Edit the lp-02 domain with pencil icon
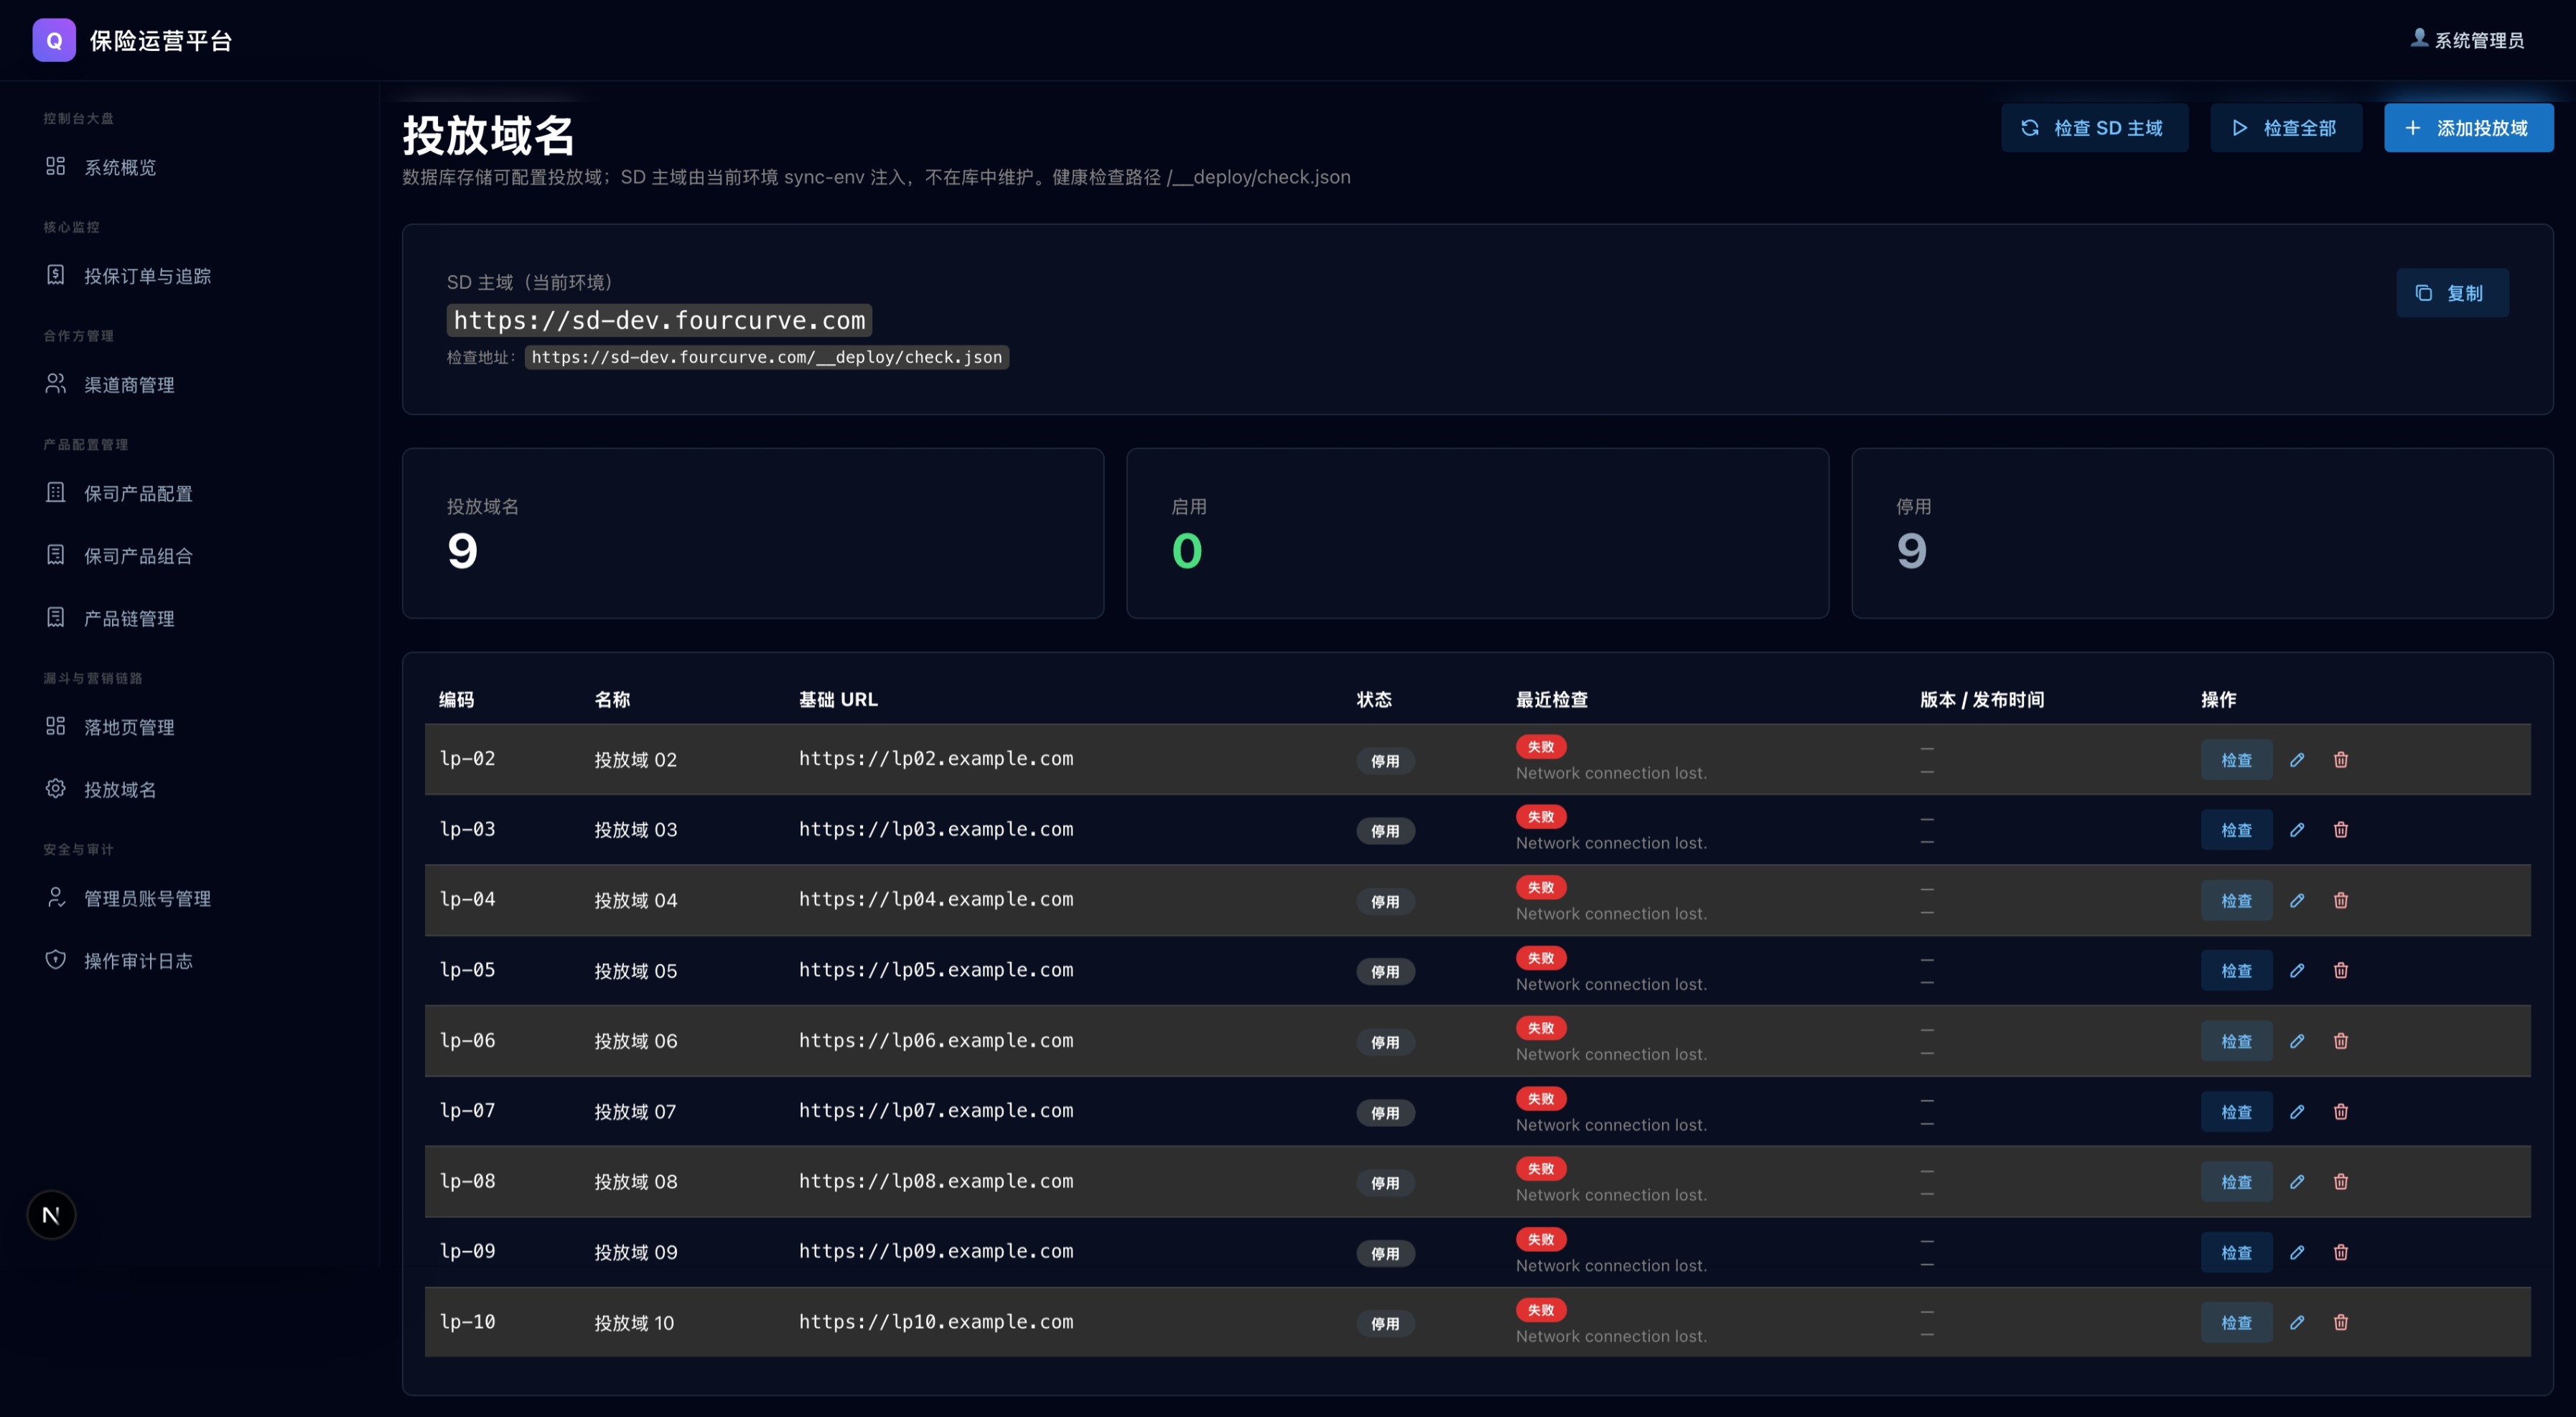2576x1417 pixels. 2297,760
